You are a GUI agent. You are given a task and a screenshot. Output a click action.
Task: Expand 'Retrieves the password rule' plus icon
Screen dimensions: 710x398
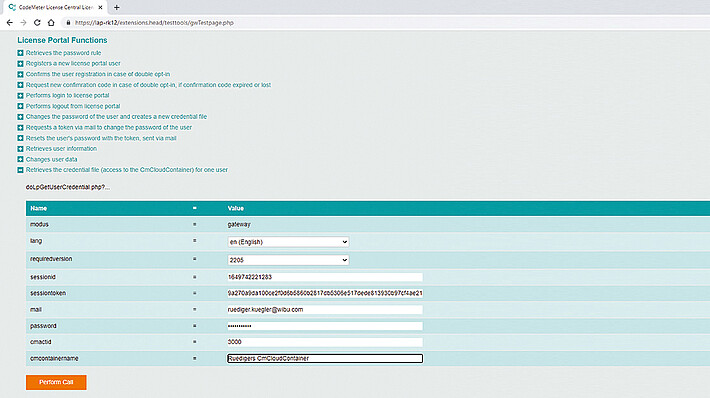pos(20,53)
